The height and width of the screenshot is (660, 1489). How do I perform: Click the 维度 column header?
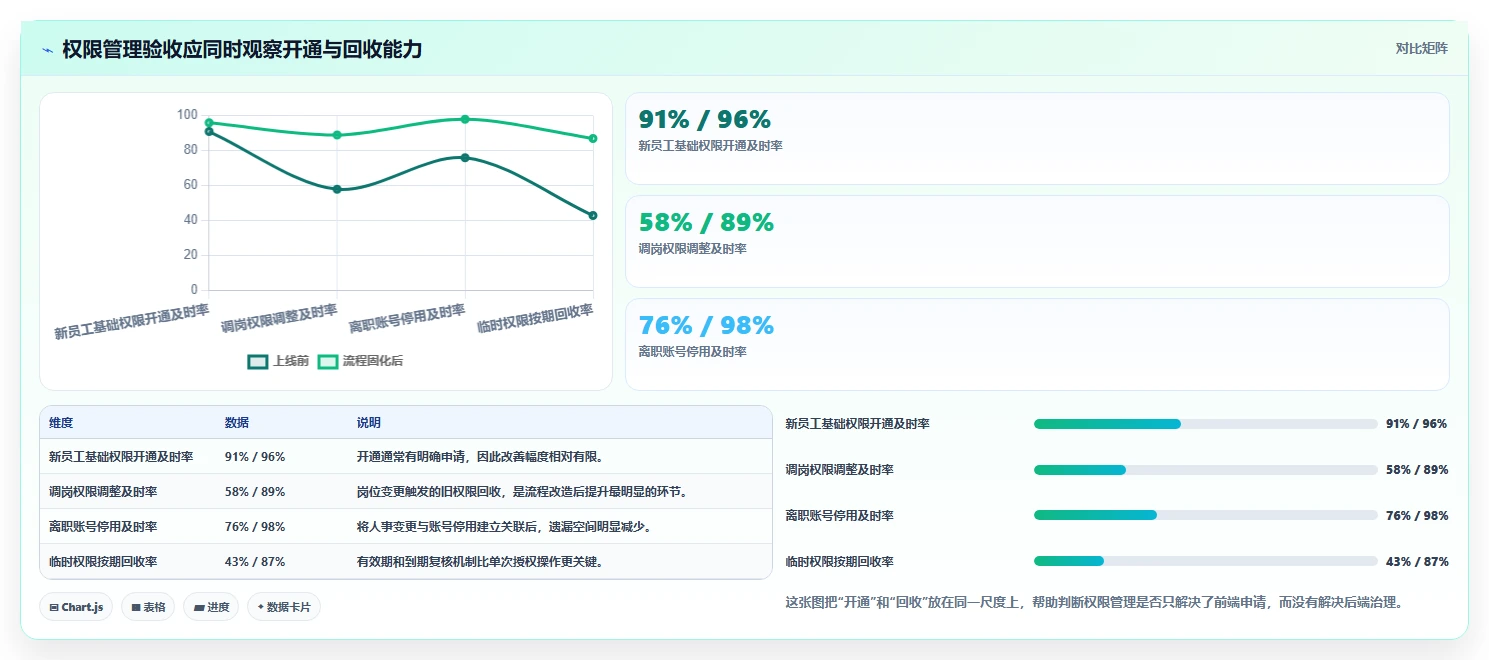(61, 423)
